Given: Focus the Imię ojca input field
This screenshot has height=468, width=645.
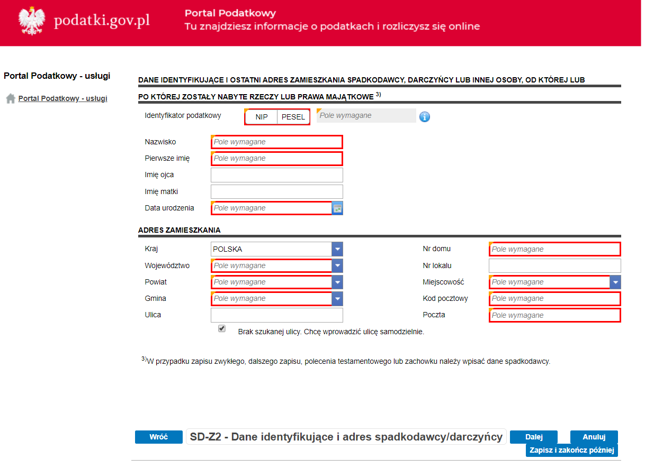Looking at the screenshot, I should click(276, 175).
